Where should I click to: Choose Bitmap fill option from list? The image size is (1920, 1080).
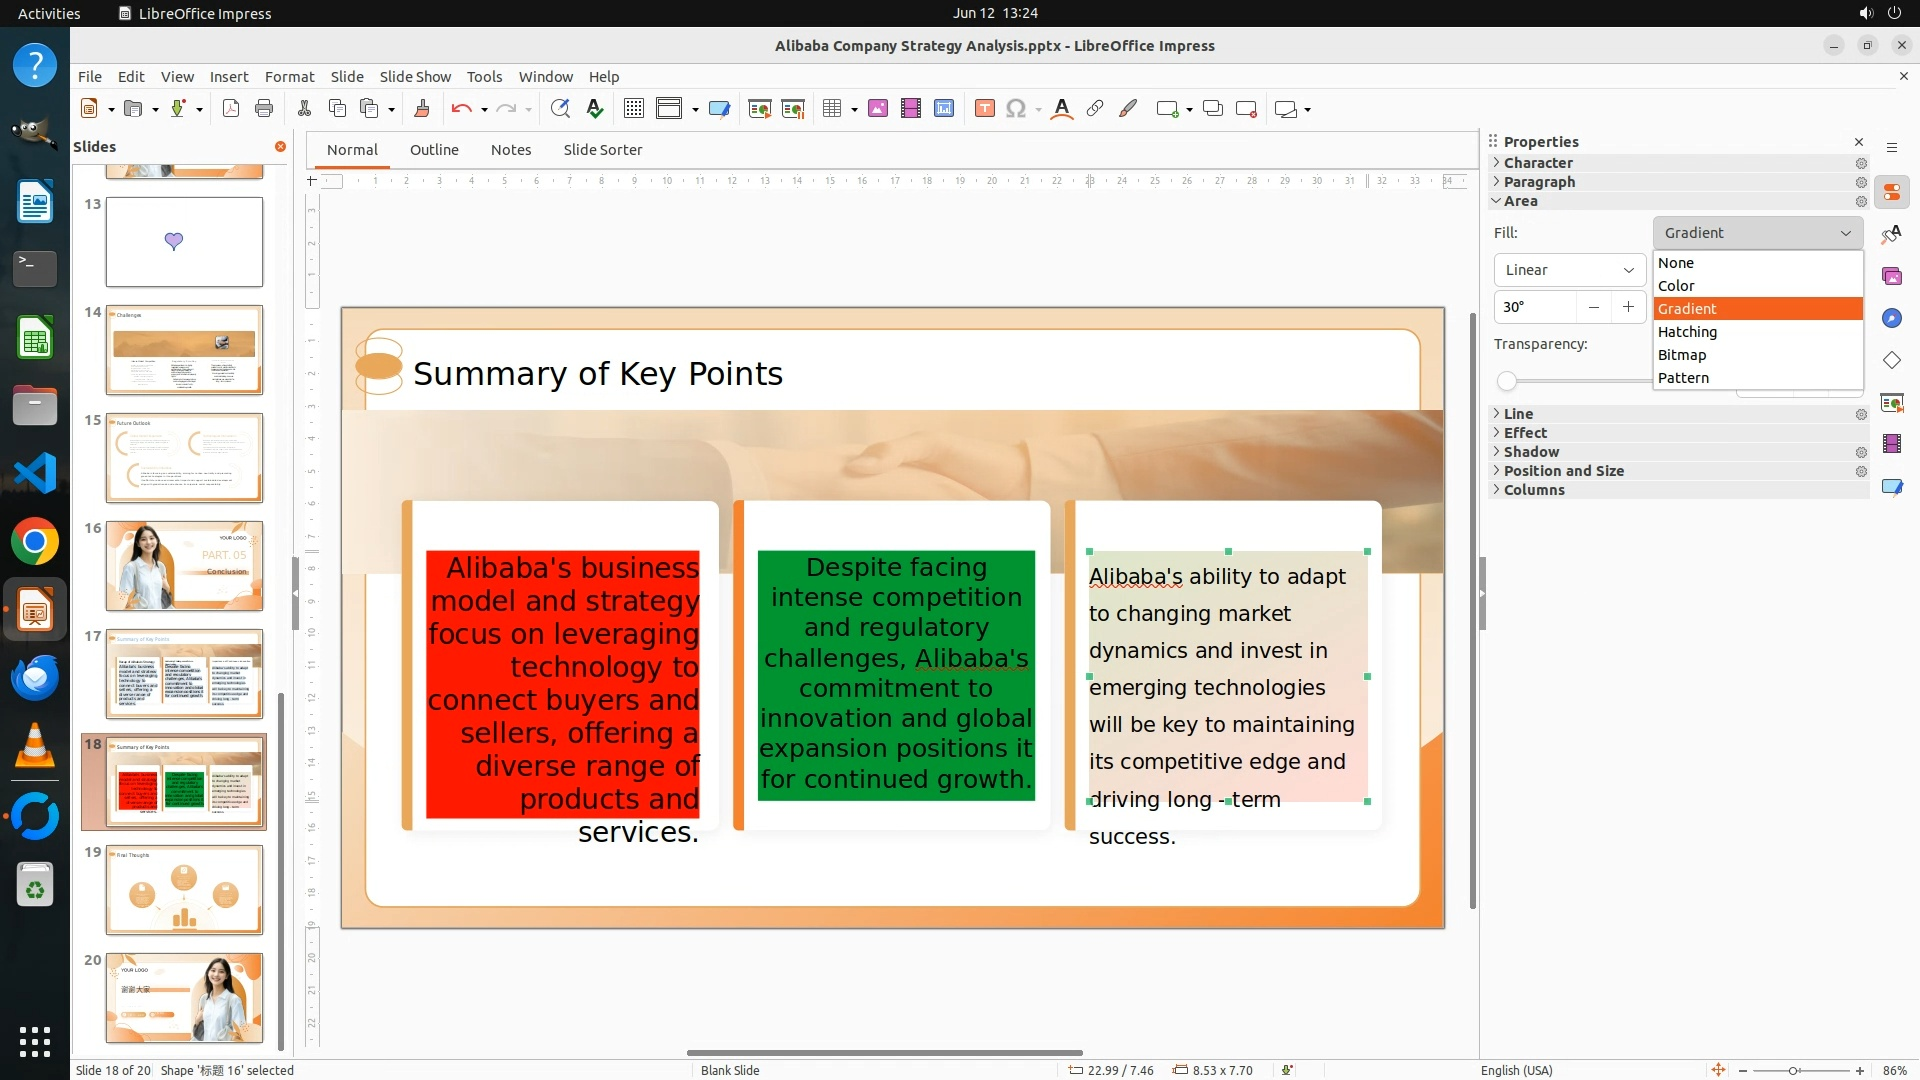coord(1682,355)
